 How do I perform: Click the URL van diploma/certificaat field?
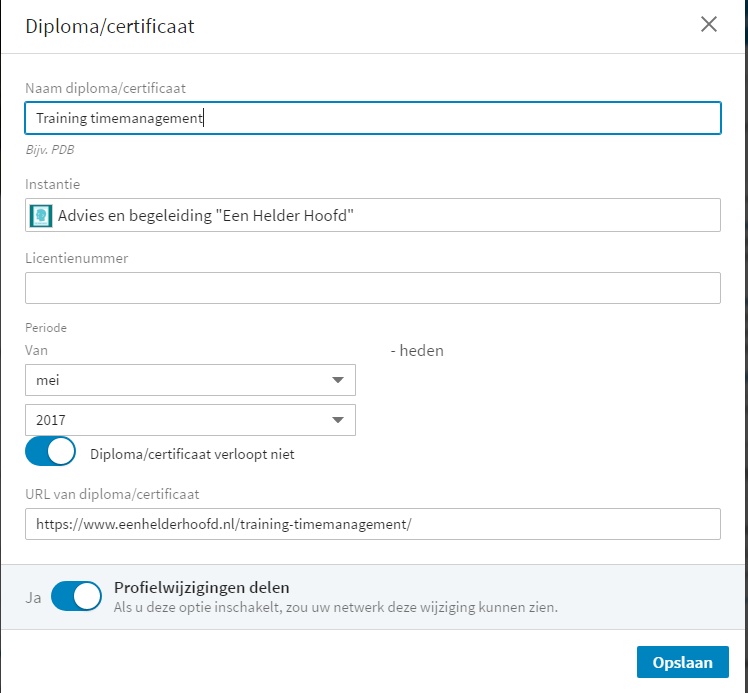pyautogui.click(x=373, y=524)
